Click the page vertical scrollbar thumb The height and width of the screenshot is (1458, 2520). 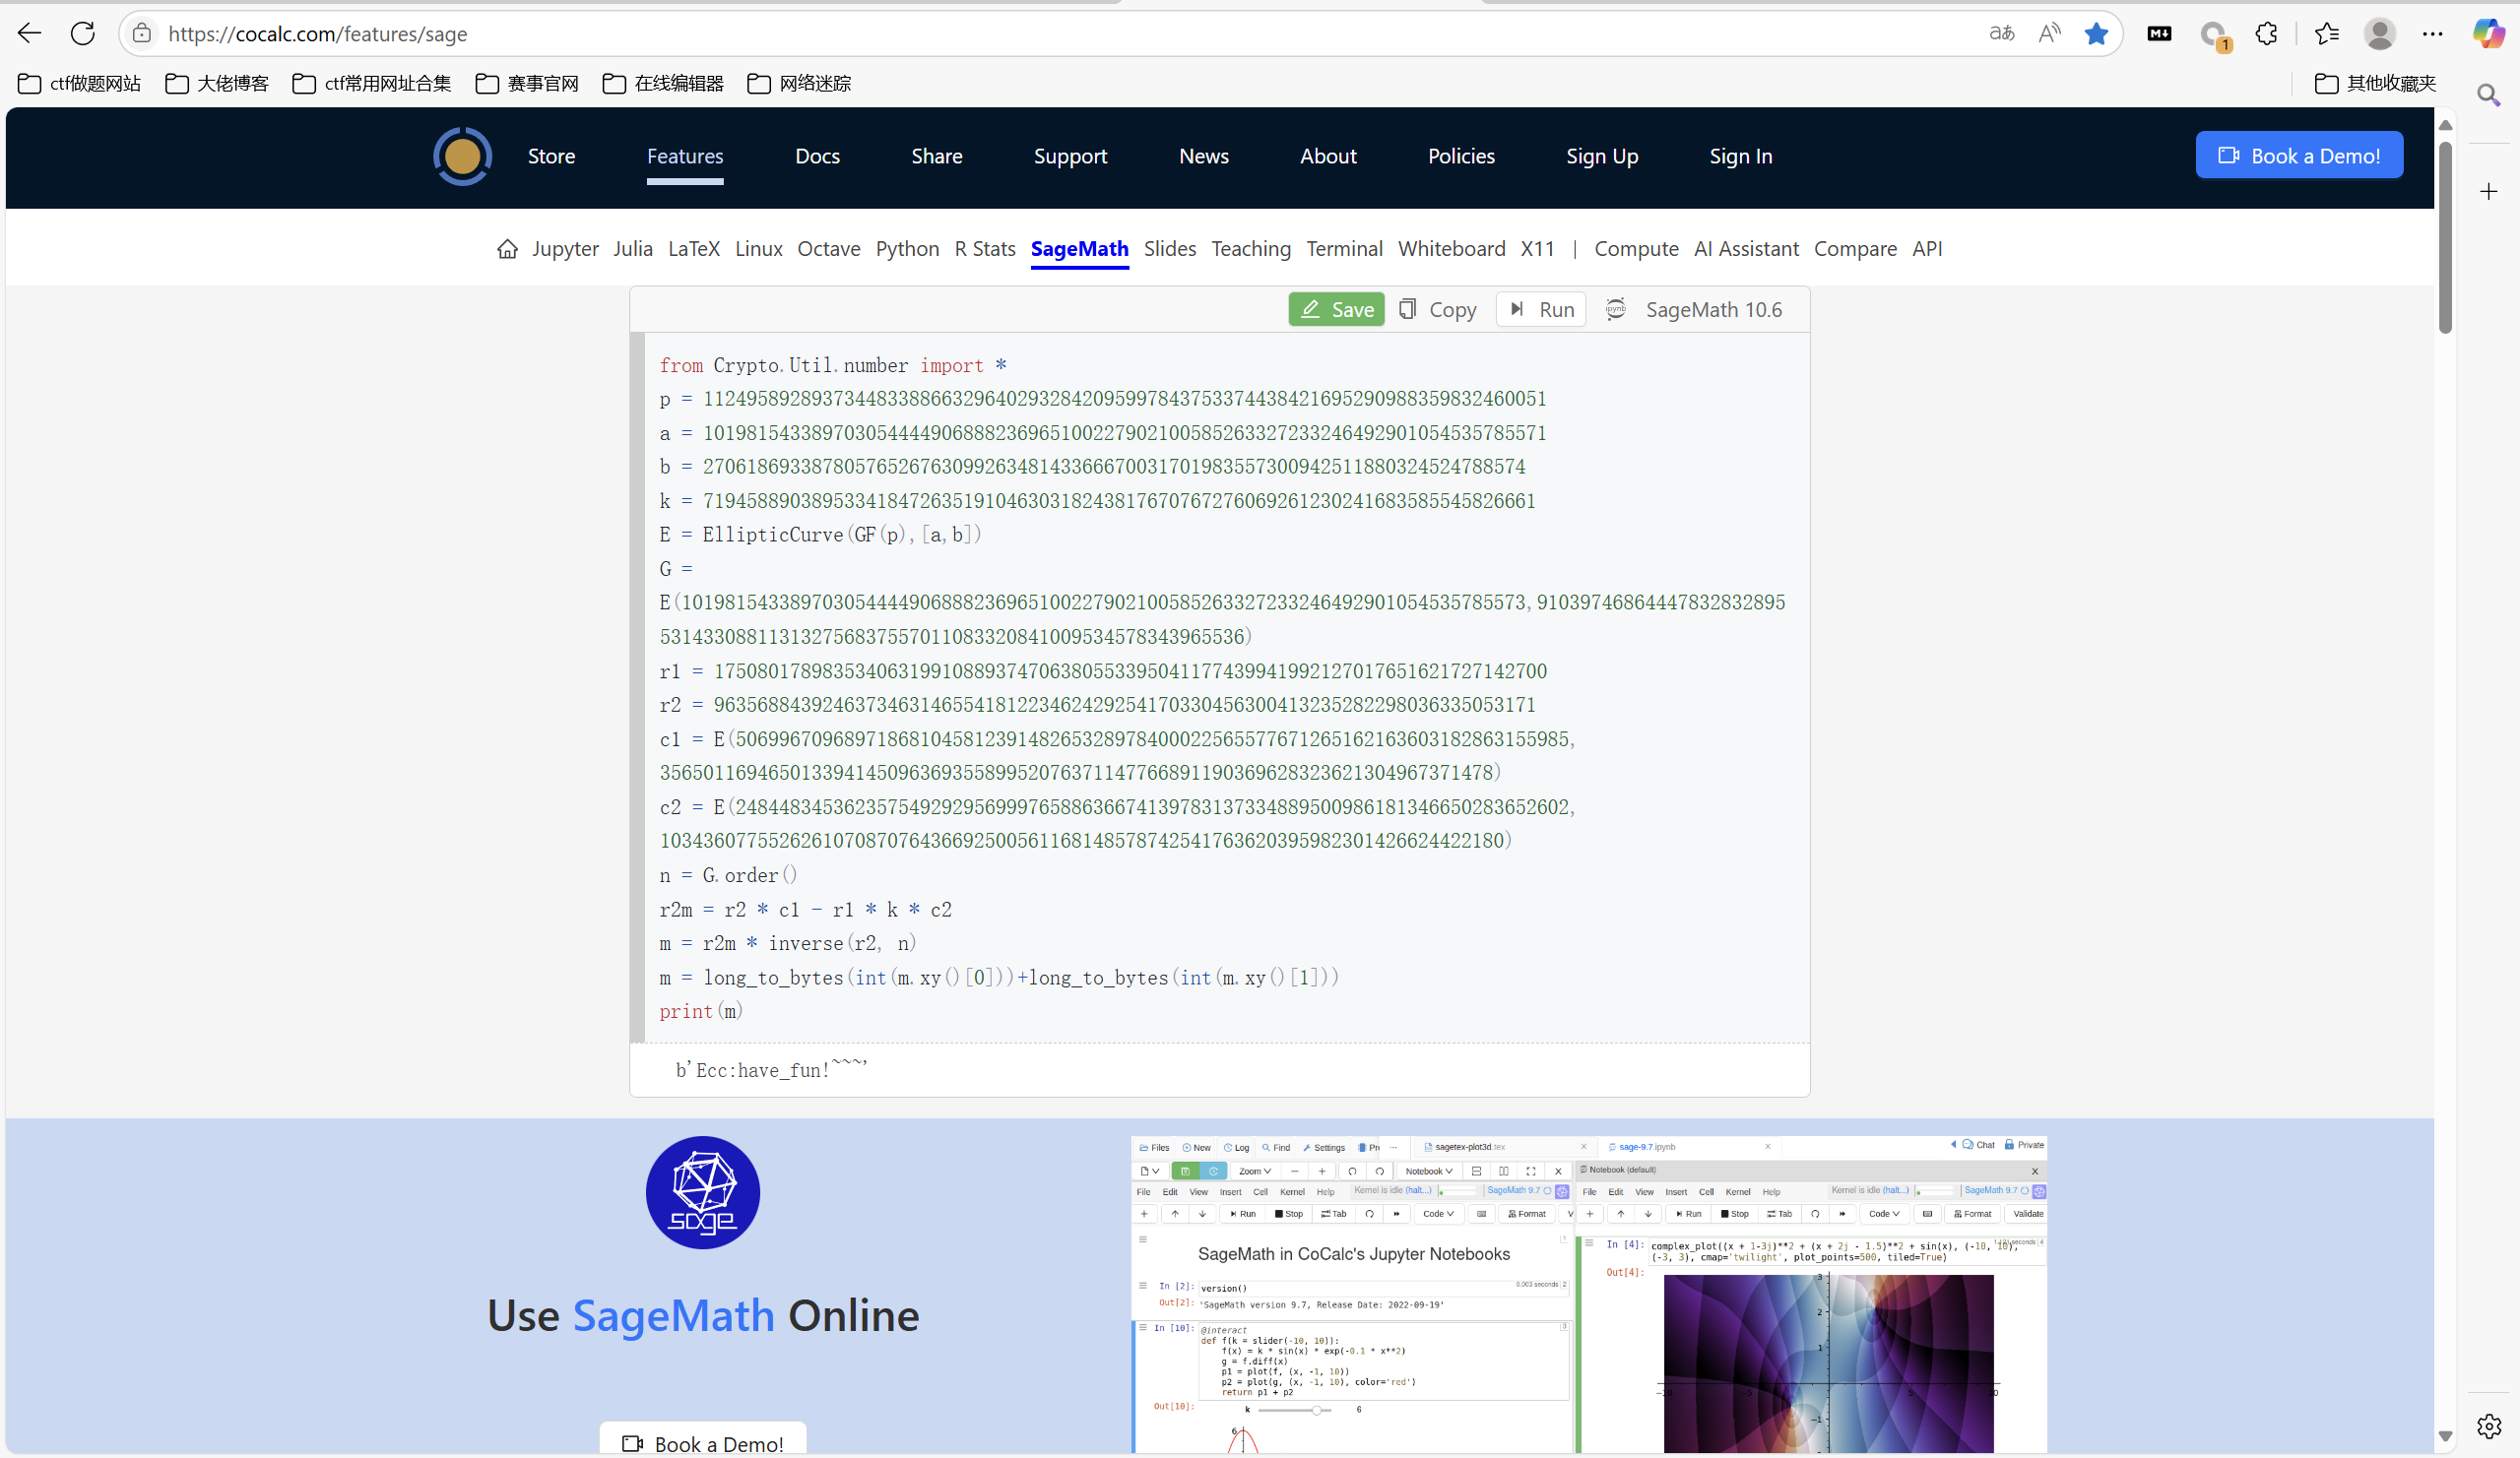[x=2445, y=238]
